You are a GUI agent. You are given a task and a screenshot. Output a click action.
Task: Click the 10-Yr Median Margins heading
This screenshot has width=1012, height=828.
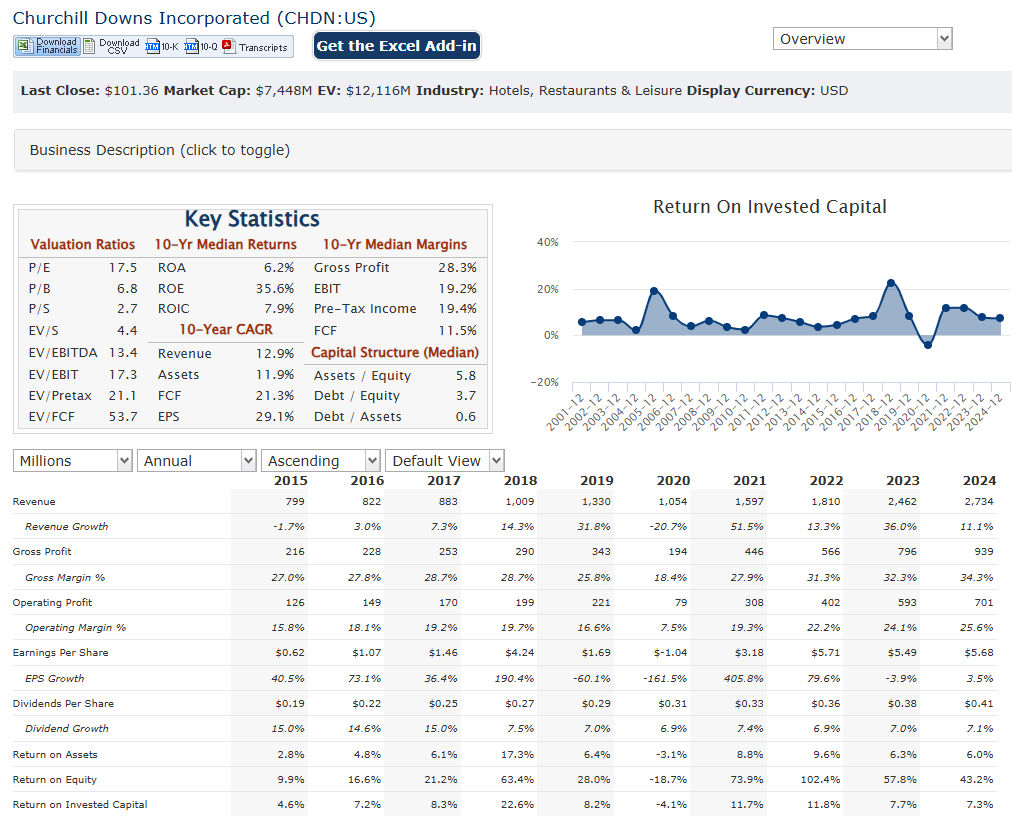tap(395, 245)
